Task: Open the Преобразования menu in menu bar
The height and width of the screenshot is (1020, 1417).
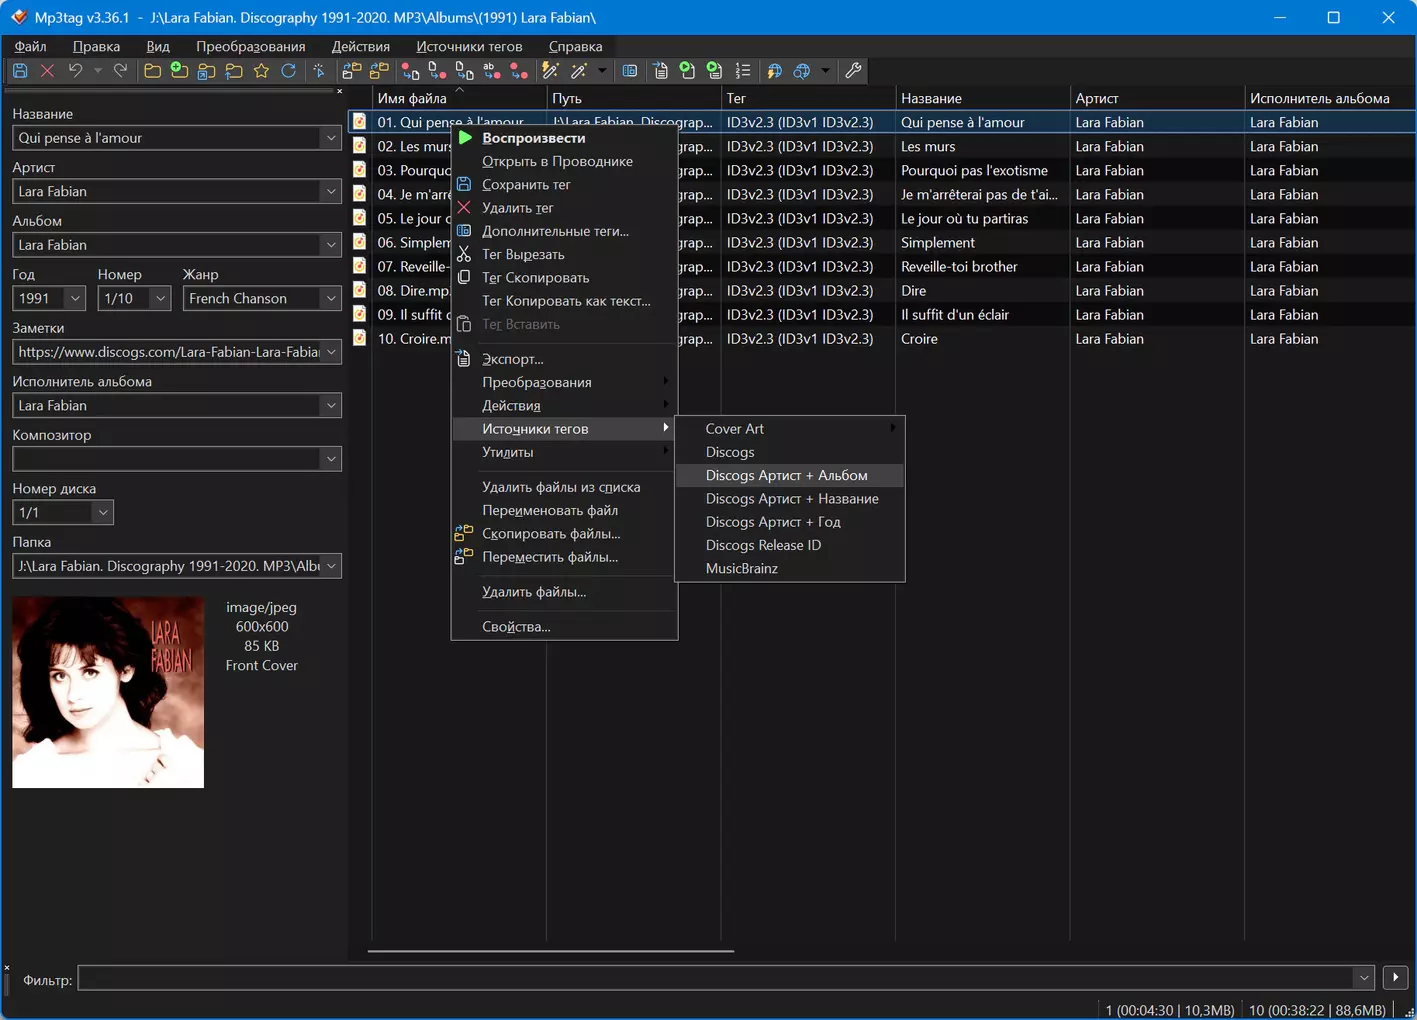Action: [251, 46]
